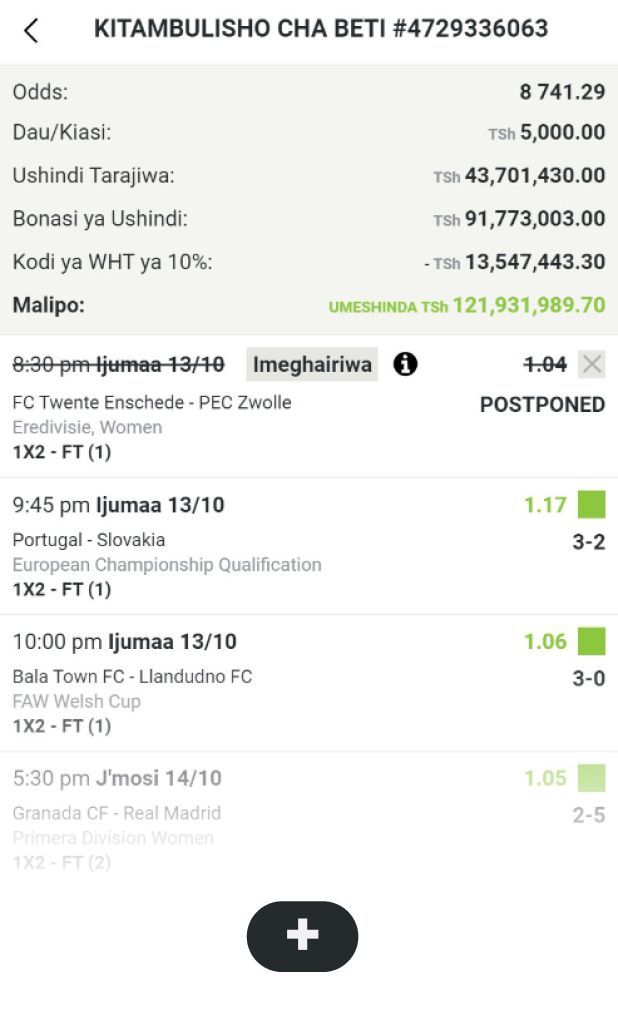Screen dimensions: 618x1030
Task: Click the bet slip title with ID #4729336063
Action: tap(321, 28)
